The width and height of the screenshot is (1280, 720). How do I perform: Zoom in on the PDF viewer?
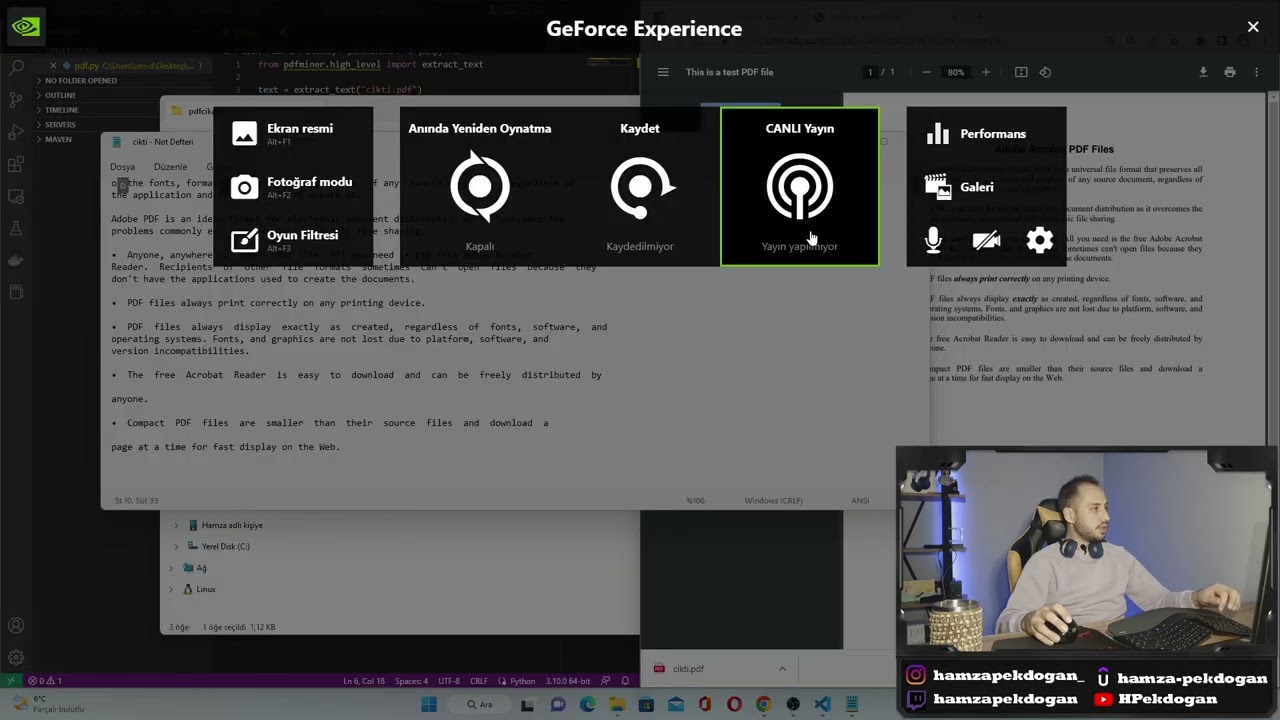(x=985, y=72)
